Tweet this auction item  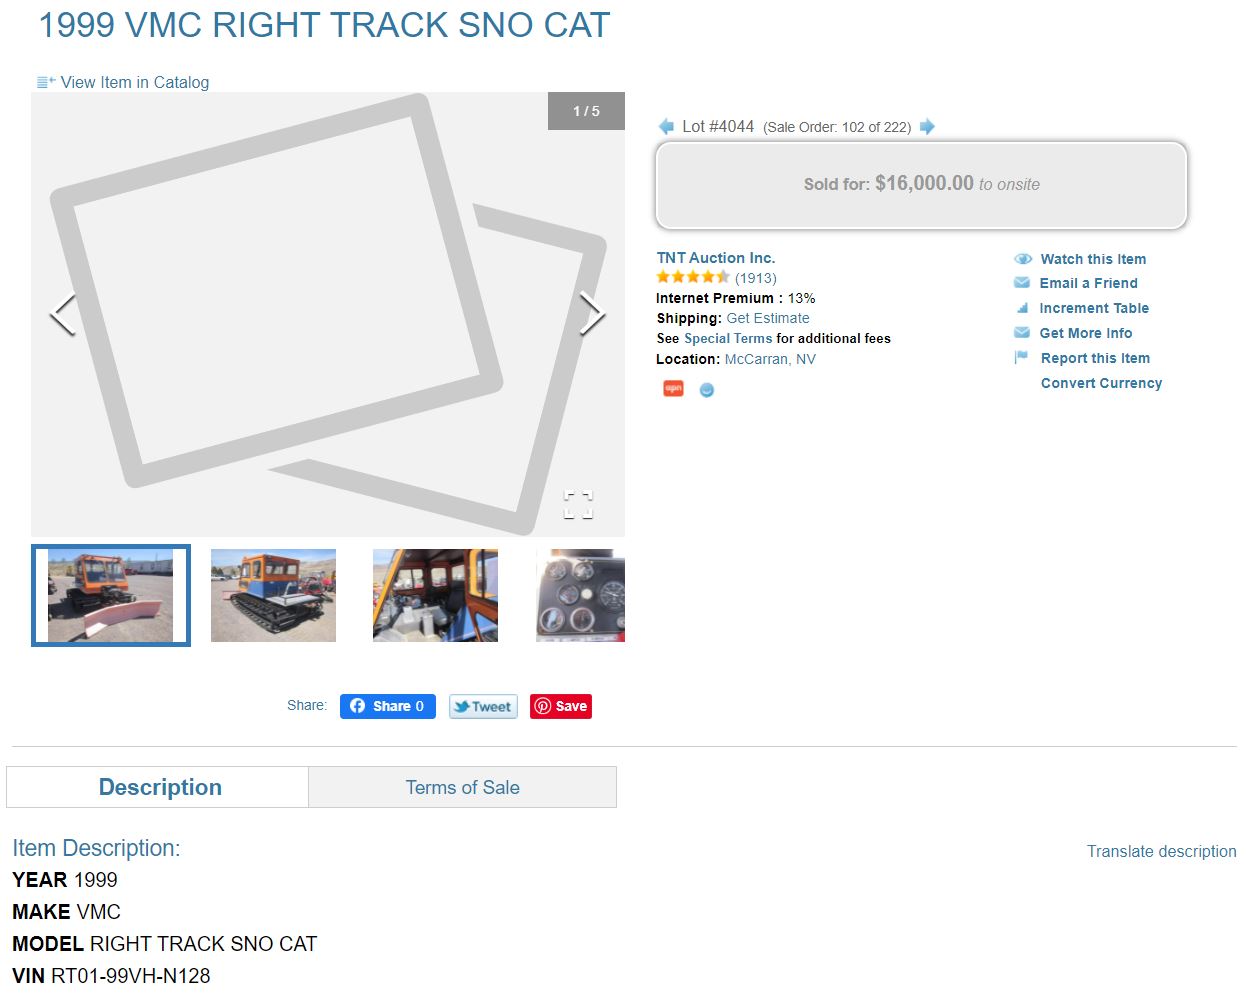pos(483,706)
